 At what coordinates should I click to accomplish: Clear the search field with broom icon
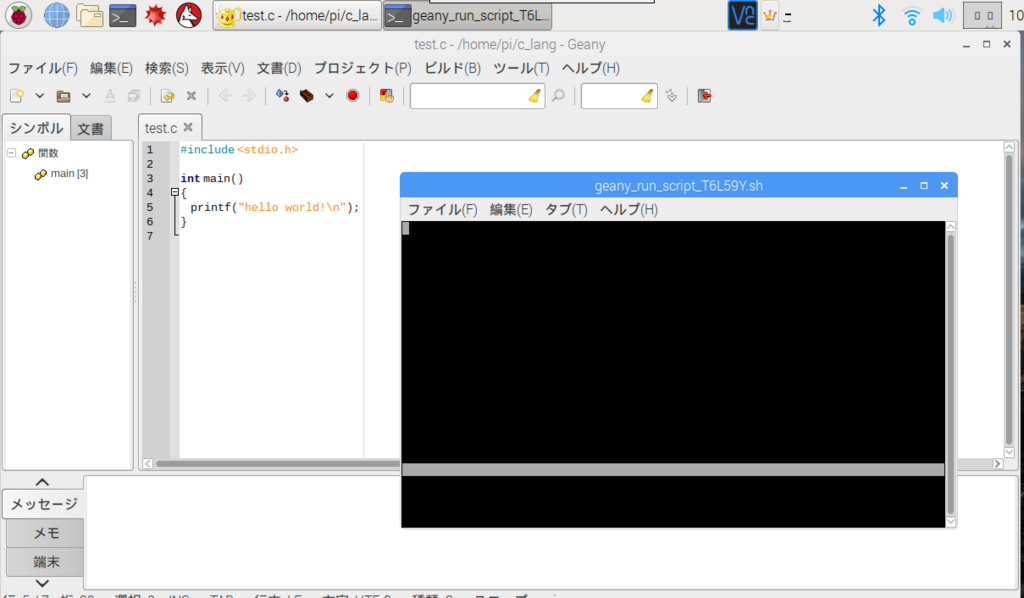point(534,96)
